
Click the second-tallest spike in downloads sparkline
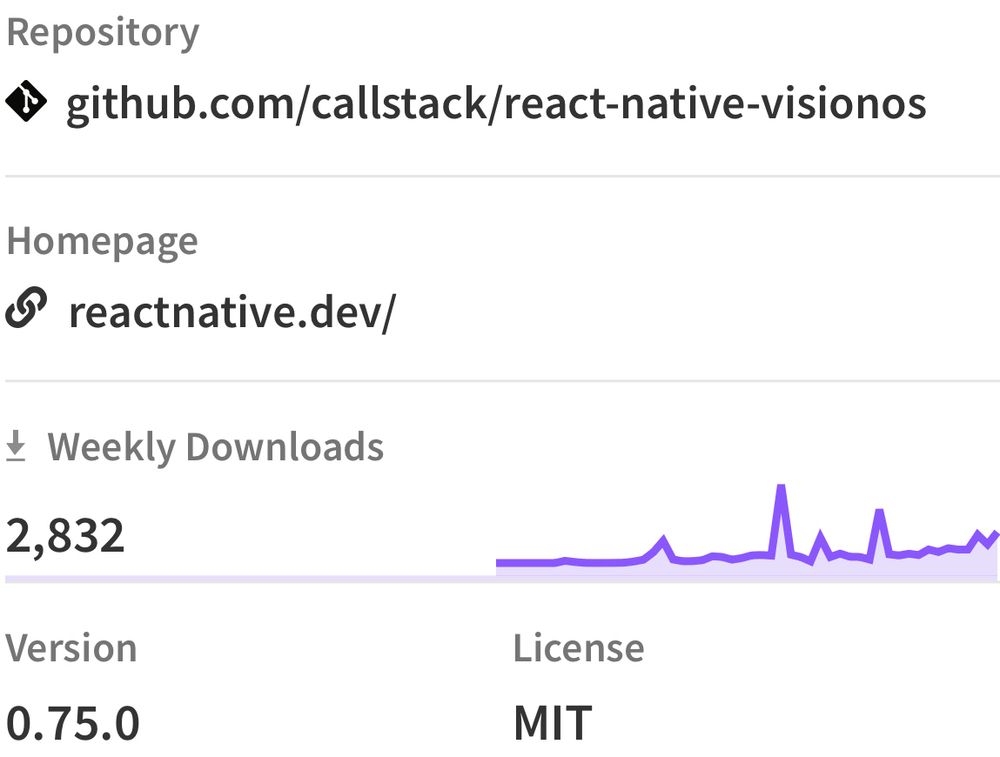coord(880,513)
